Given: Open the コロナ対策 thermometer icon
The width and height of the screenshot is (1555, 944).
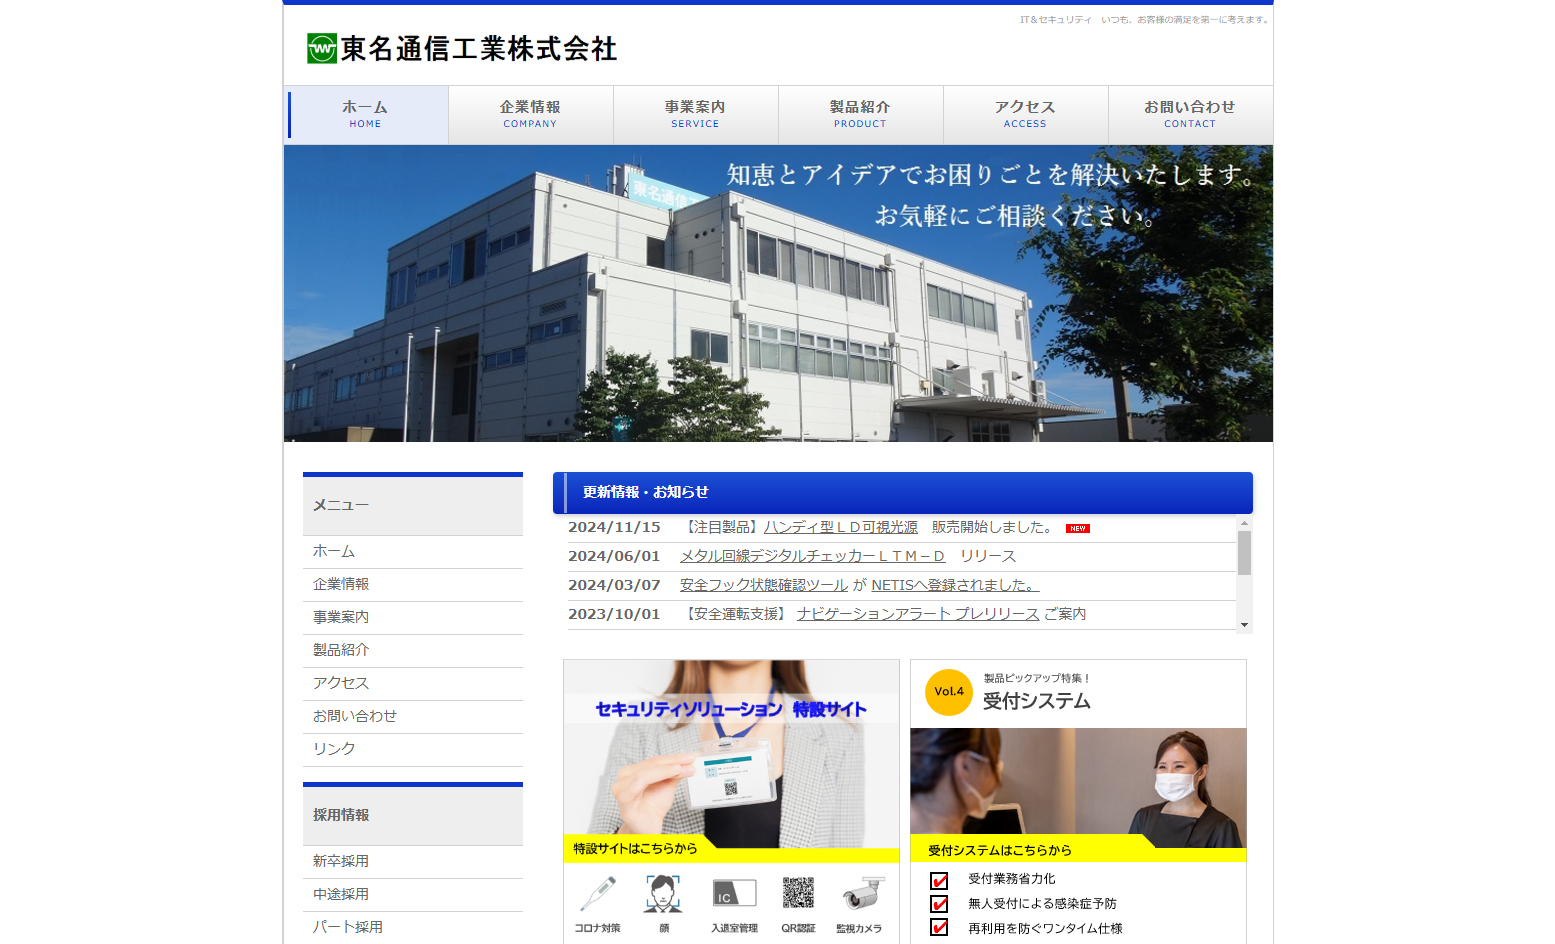Looking at the screenshot, I should click(x=597, y=894).
